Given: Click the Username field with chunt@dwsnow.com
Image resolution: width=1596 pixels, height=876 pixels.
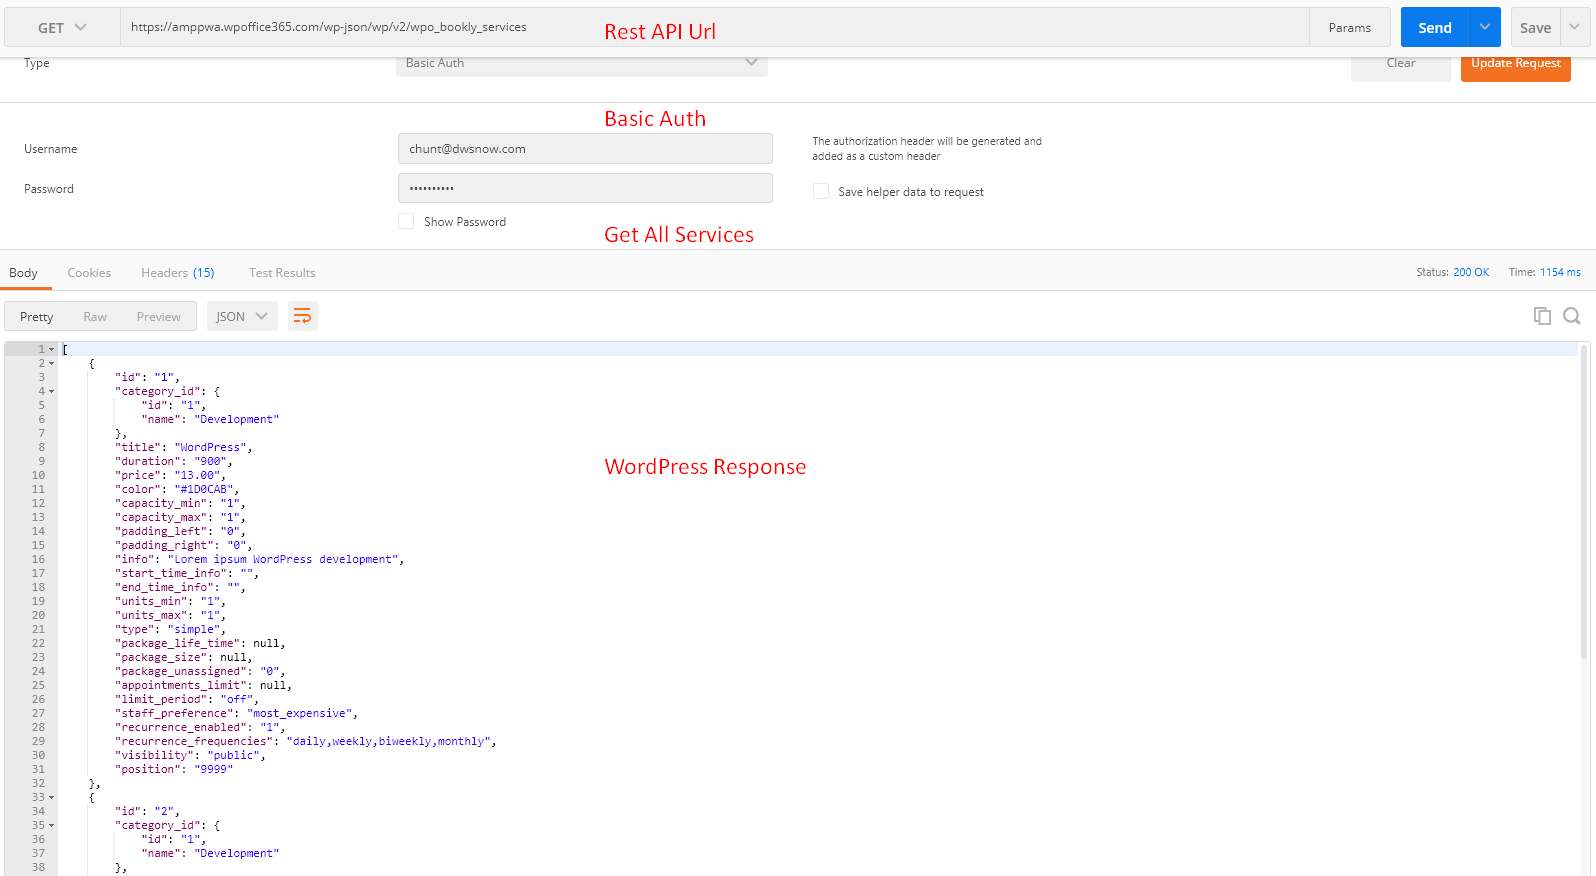Looking at the screenshot, I should tap(585, 148).
